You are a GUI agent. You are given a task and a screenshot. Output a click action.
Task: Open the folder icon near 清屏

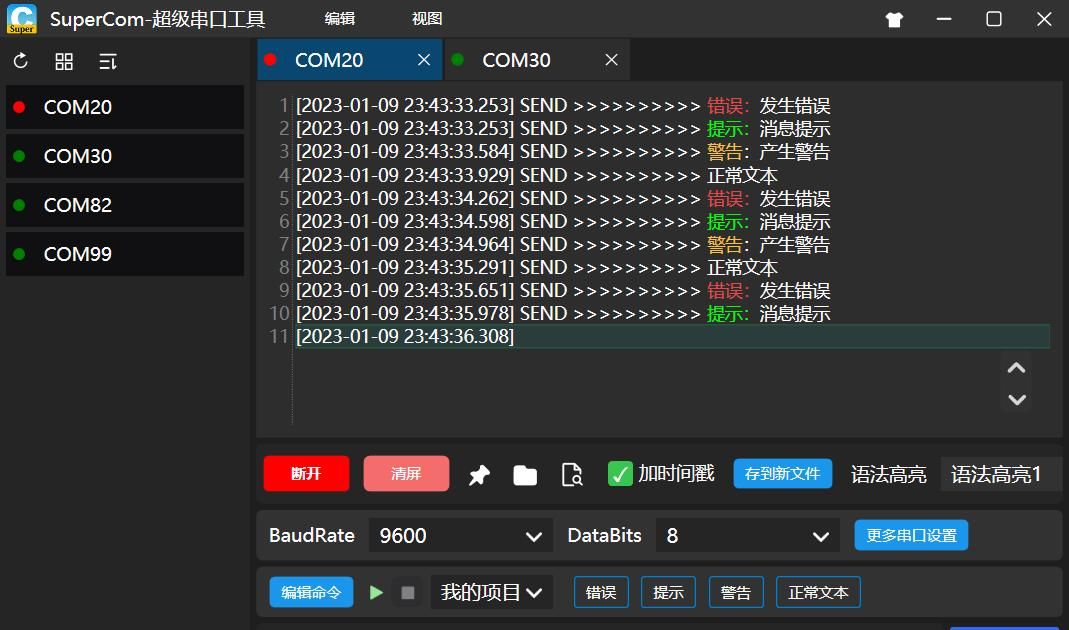coord(525,475)
